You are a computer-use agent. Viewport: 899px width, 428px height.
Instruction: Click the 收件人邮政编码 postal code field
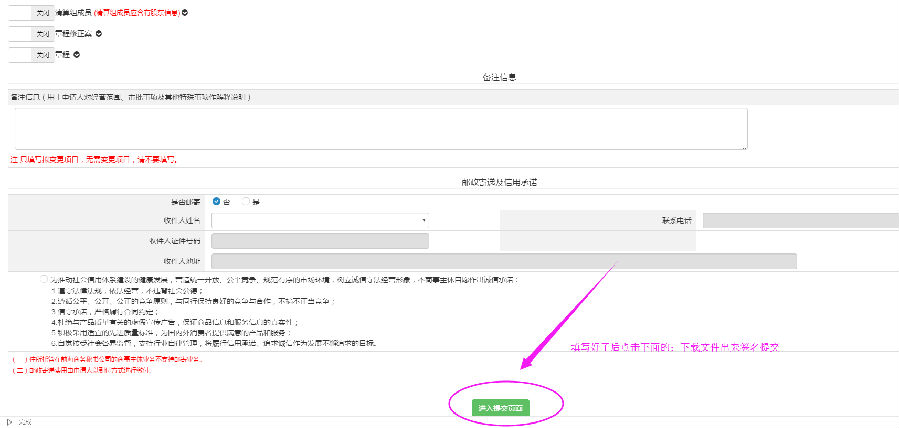click(x=319, y=241)
